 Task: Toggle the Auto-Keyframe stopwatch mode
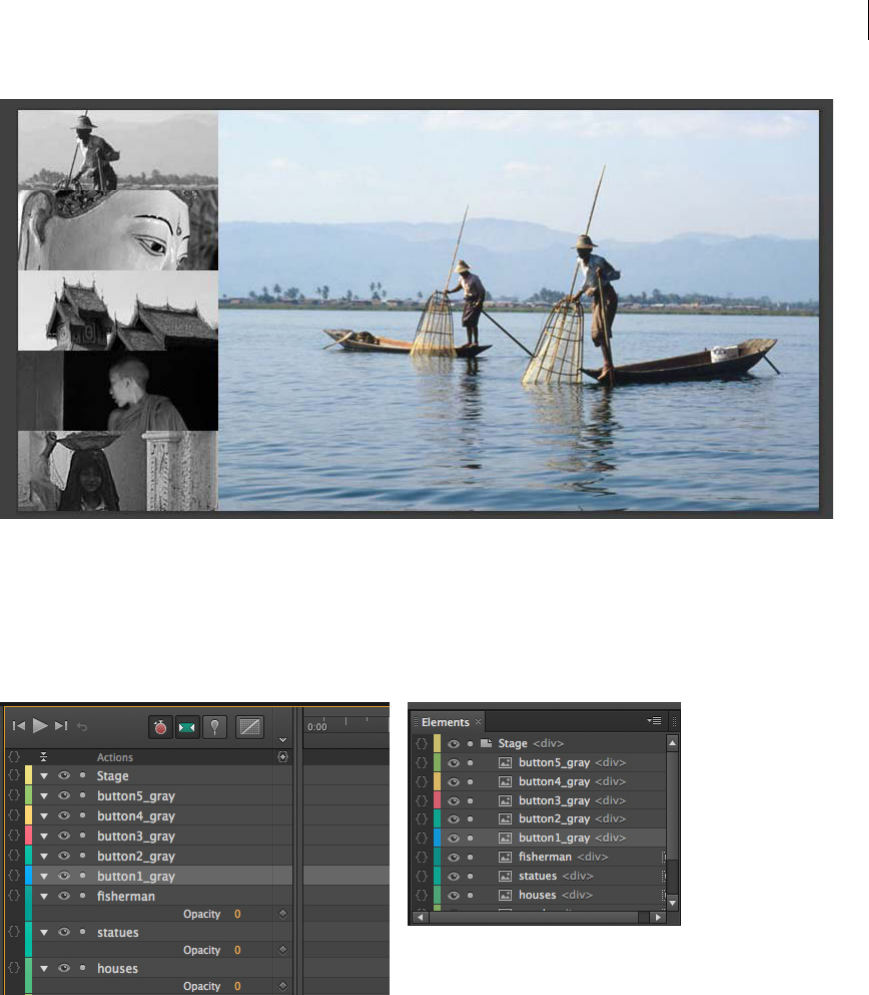[160, 727]
